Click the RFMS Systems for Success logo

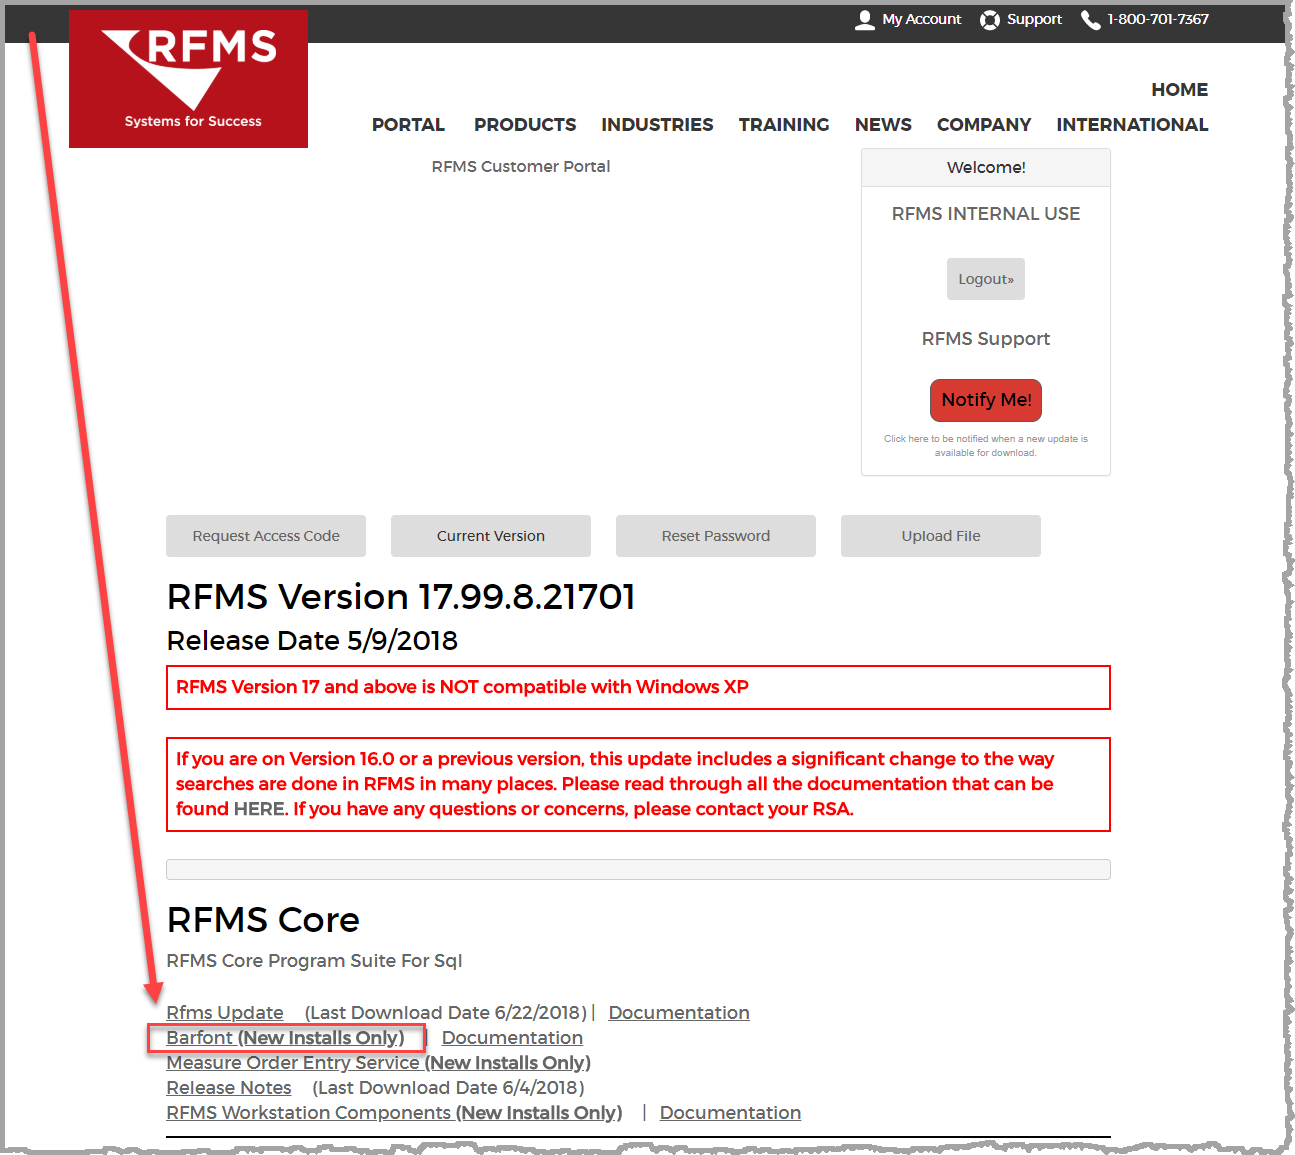pyautogui.click(x=188, y=79)
